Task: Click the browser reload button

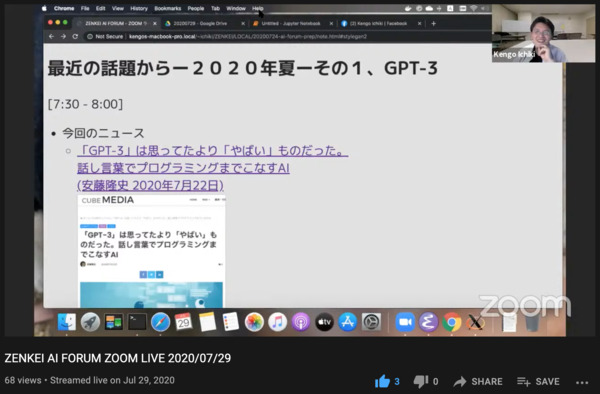Action: (x=75, y=36)
